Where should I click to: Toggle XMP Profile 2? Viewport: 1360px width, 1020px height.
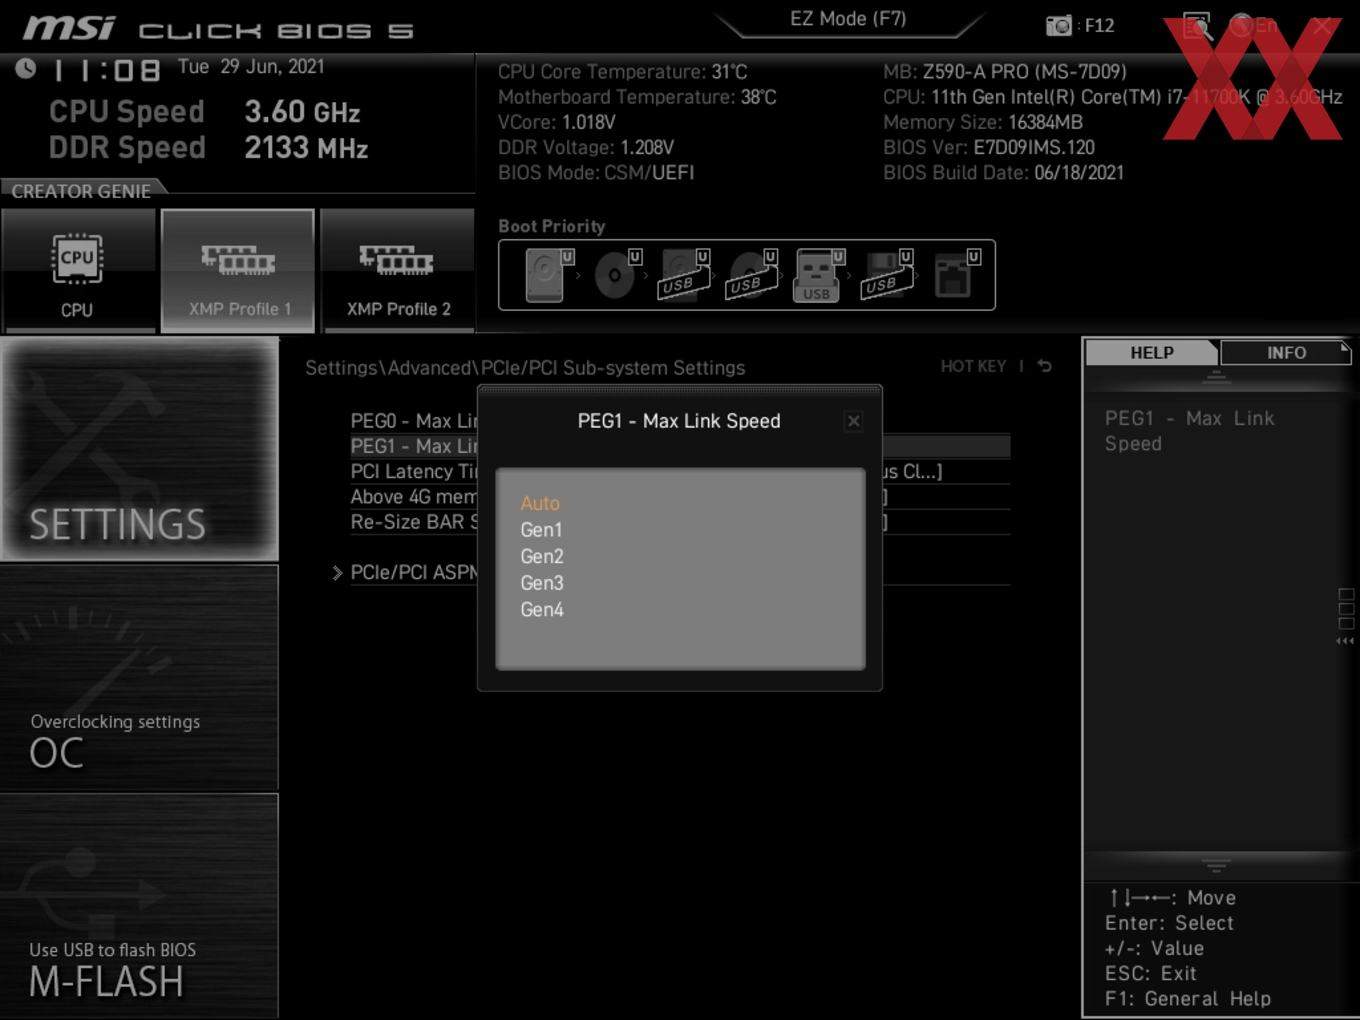[x=398, y=270]
